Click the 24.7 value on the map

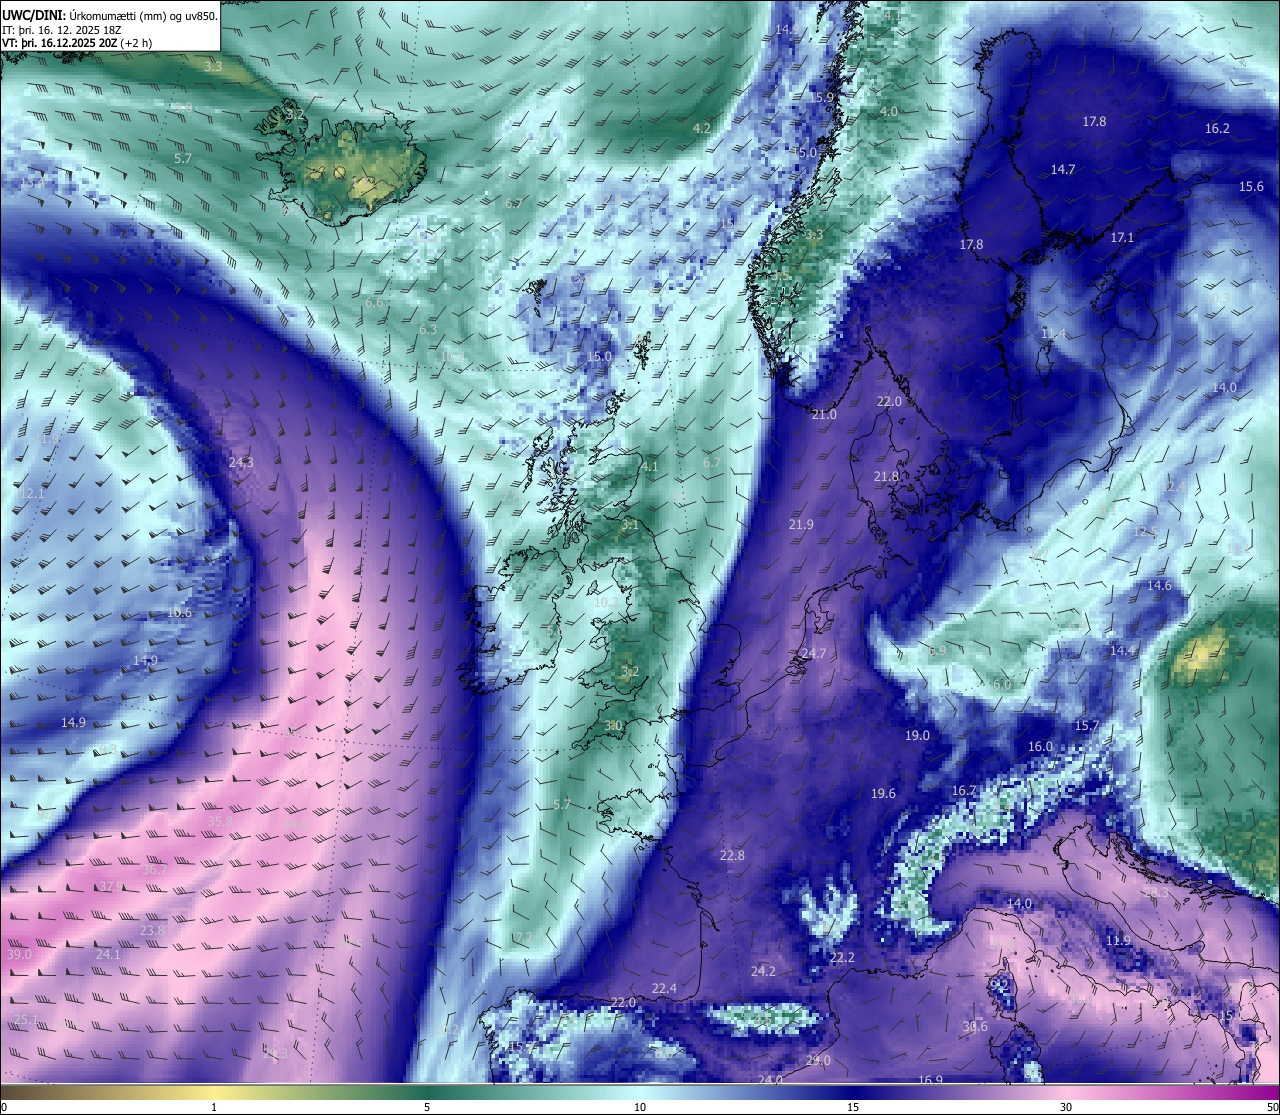814,653
